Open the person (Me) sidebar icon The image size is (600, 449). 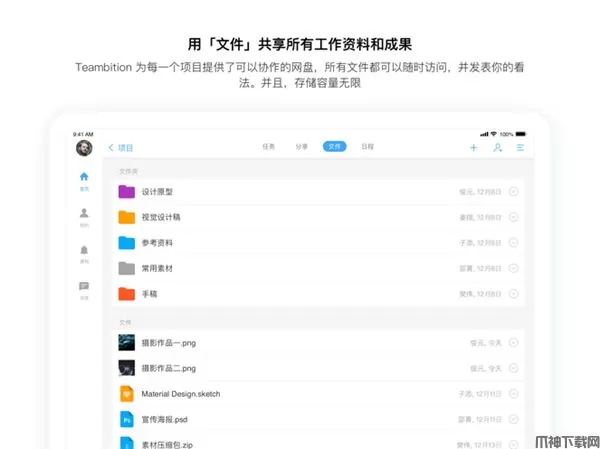84,212
